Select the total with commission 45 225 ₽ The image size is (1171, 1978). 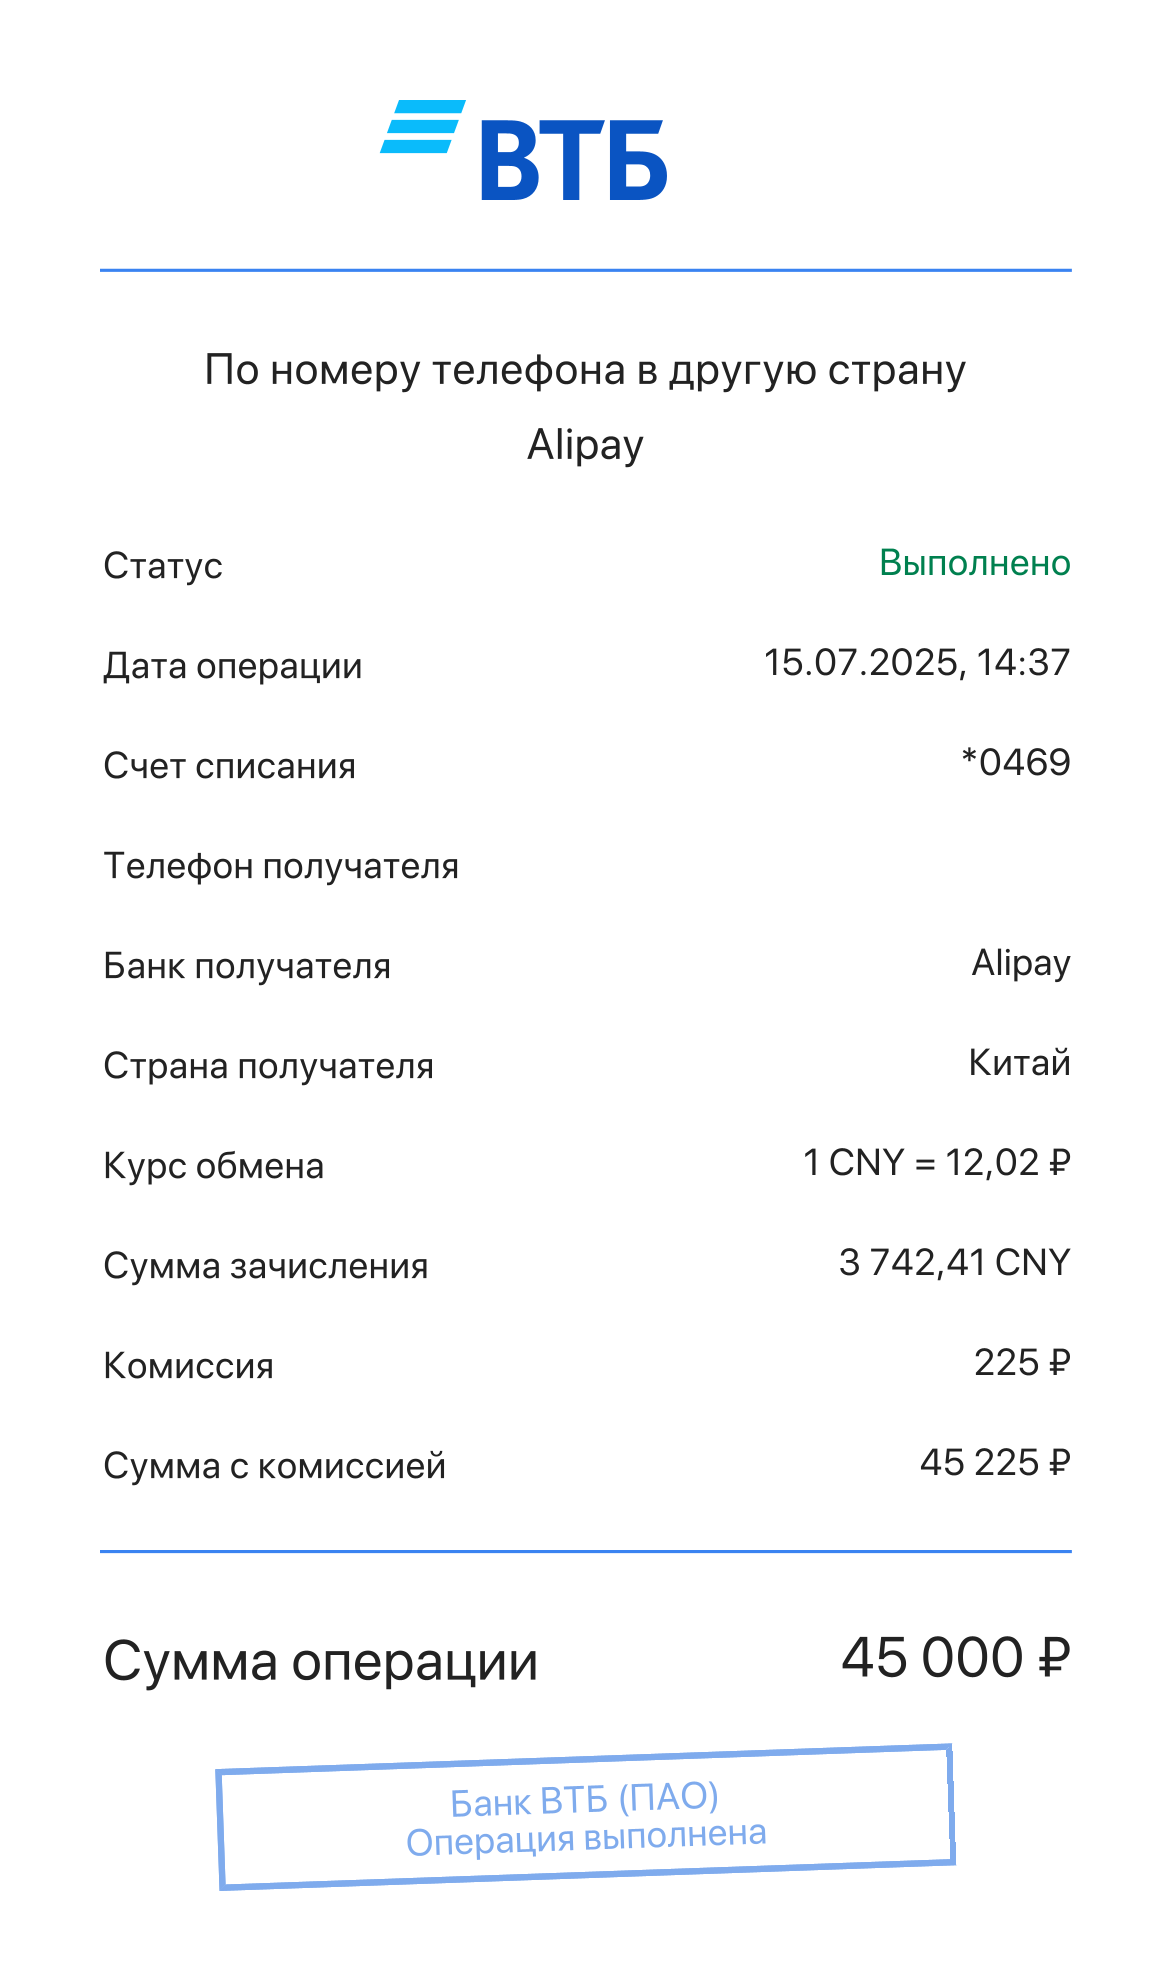(x=994, y=1463)
